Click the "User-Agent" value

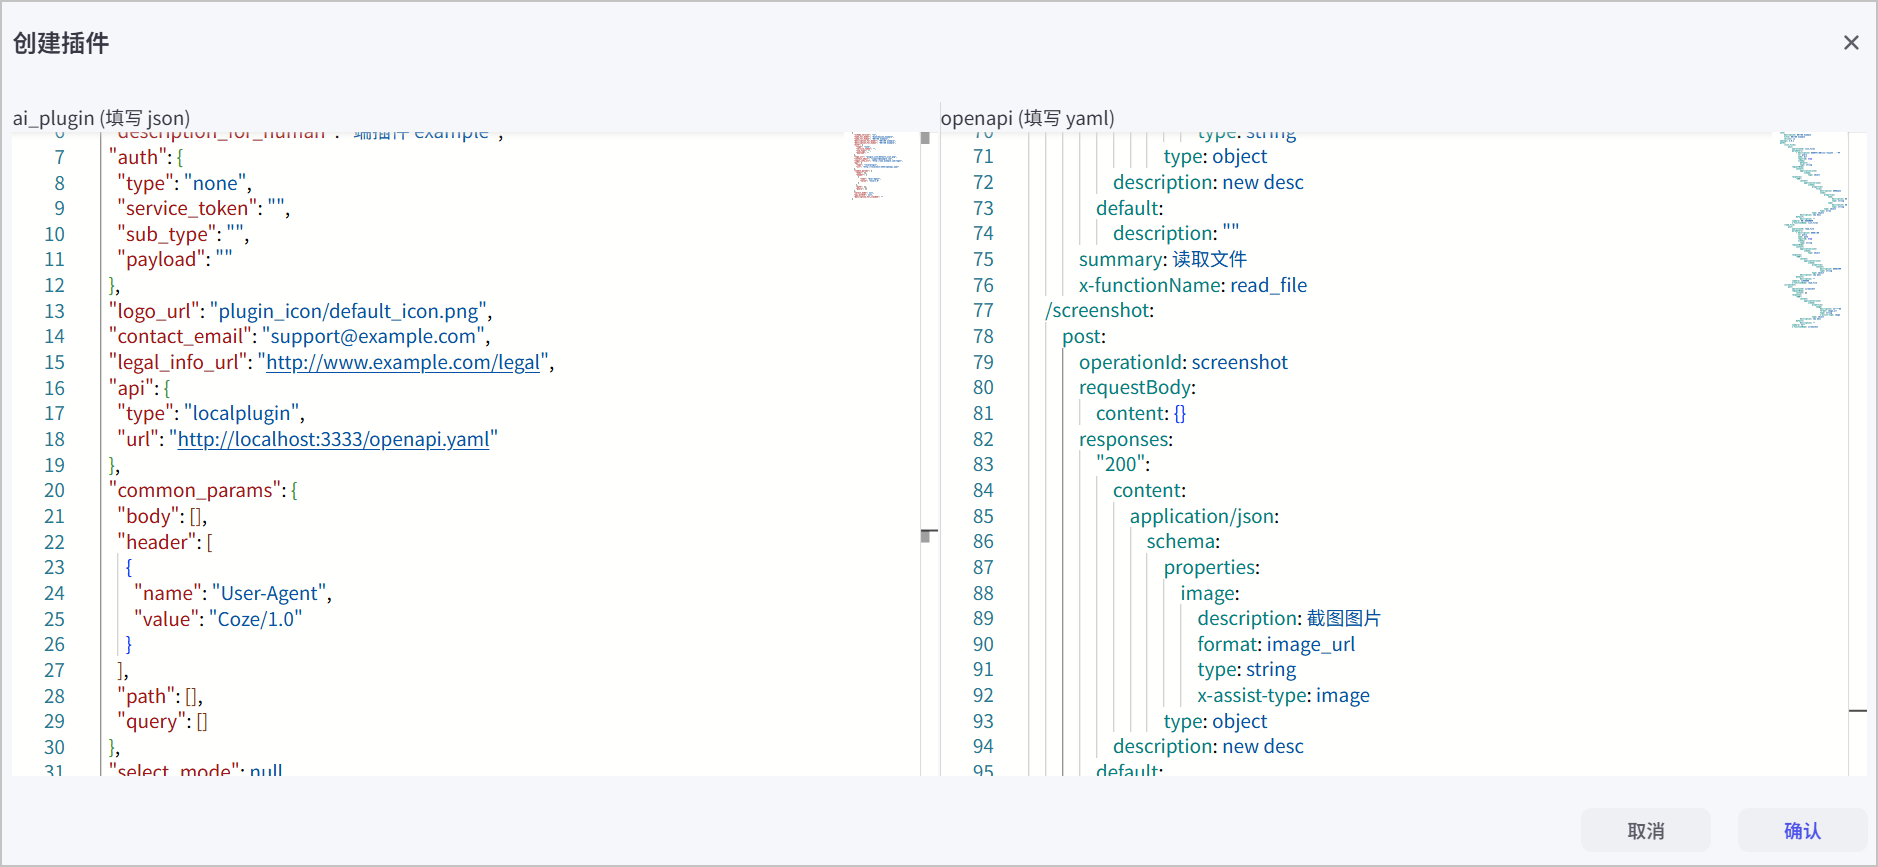click(269, 593)
